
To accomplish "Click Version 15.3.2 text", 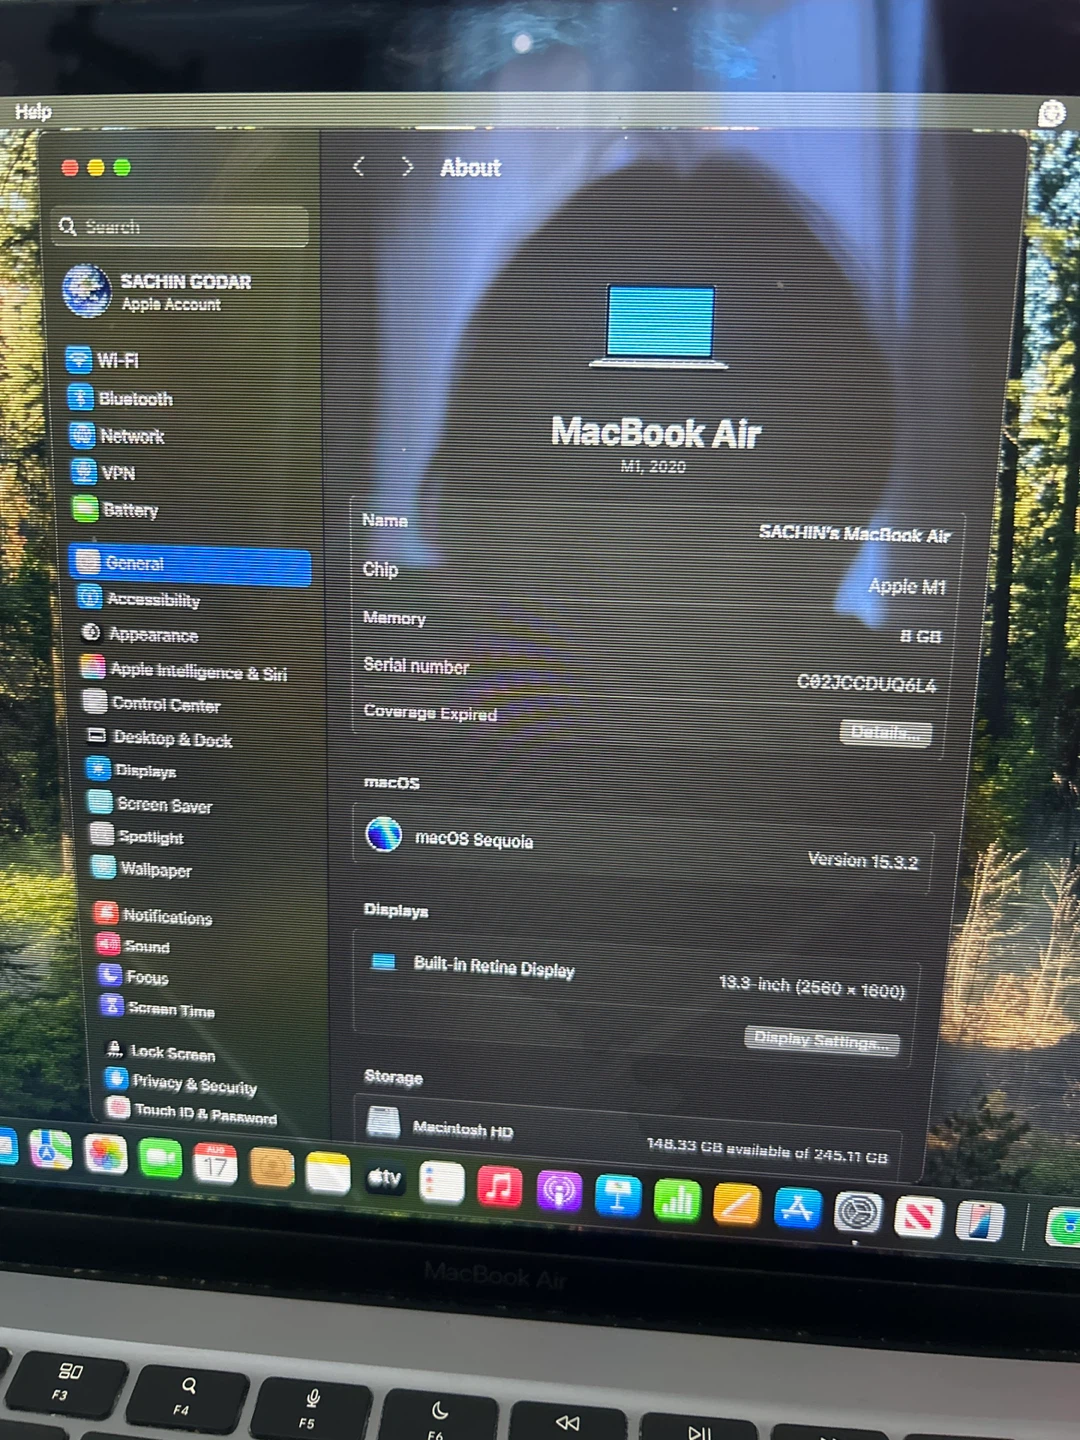I will pyautogui.click(x=862, y=860).
